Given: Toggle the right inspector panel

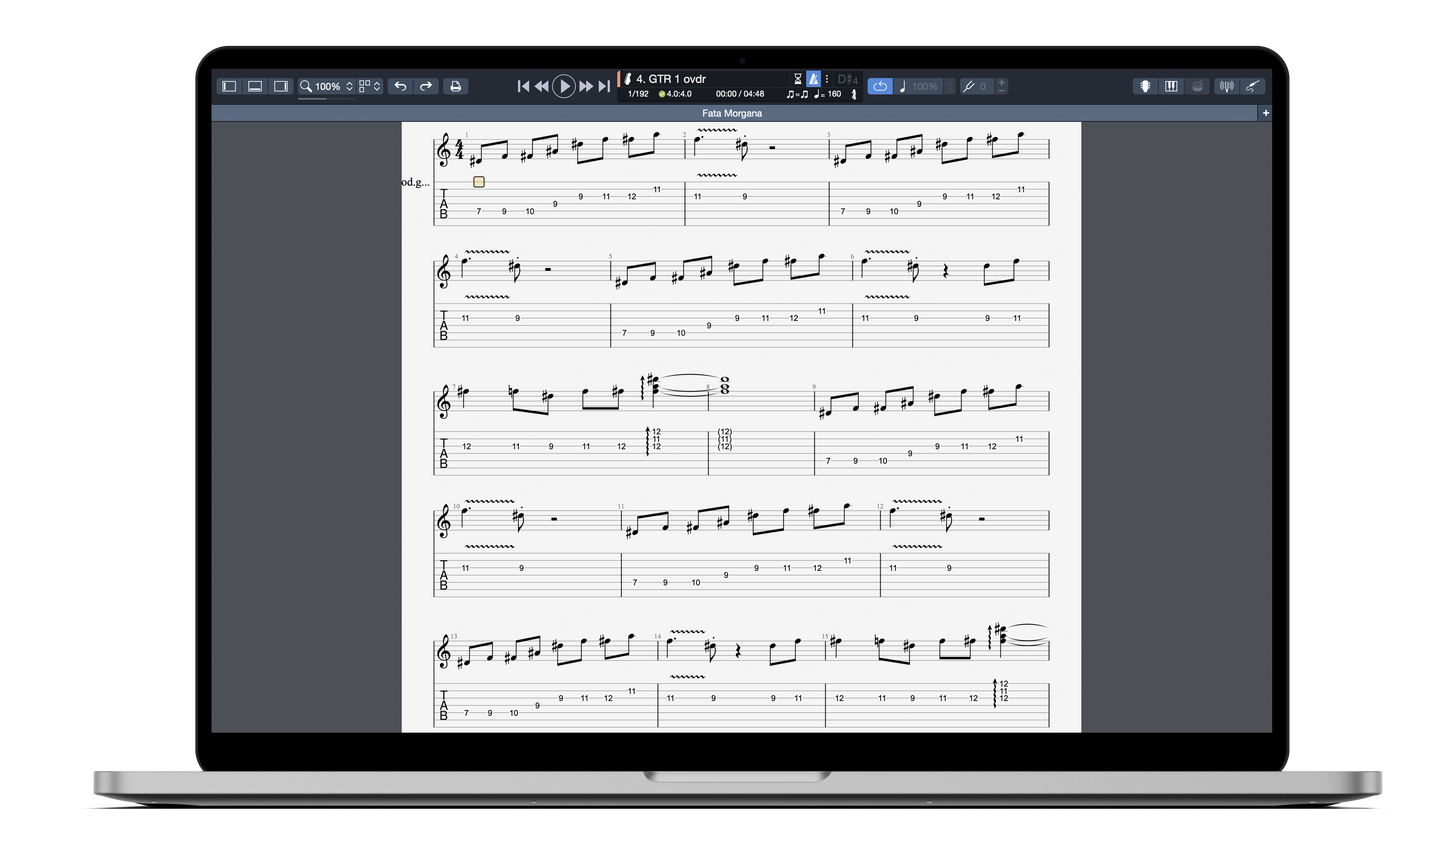Looking at the screenshot, I should (281, 87).
